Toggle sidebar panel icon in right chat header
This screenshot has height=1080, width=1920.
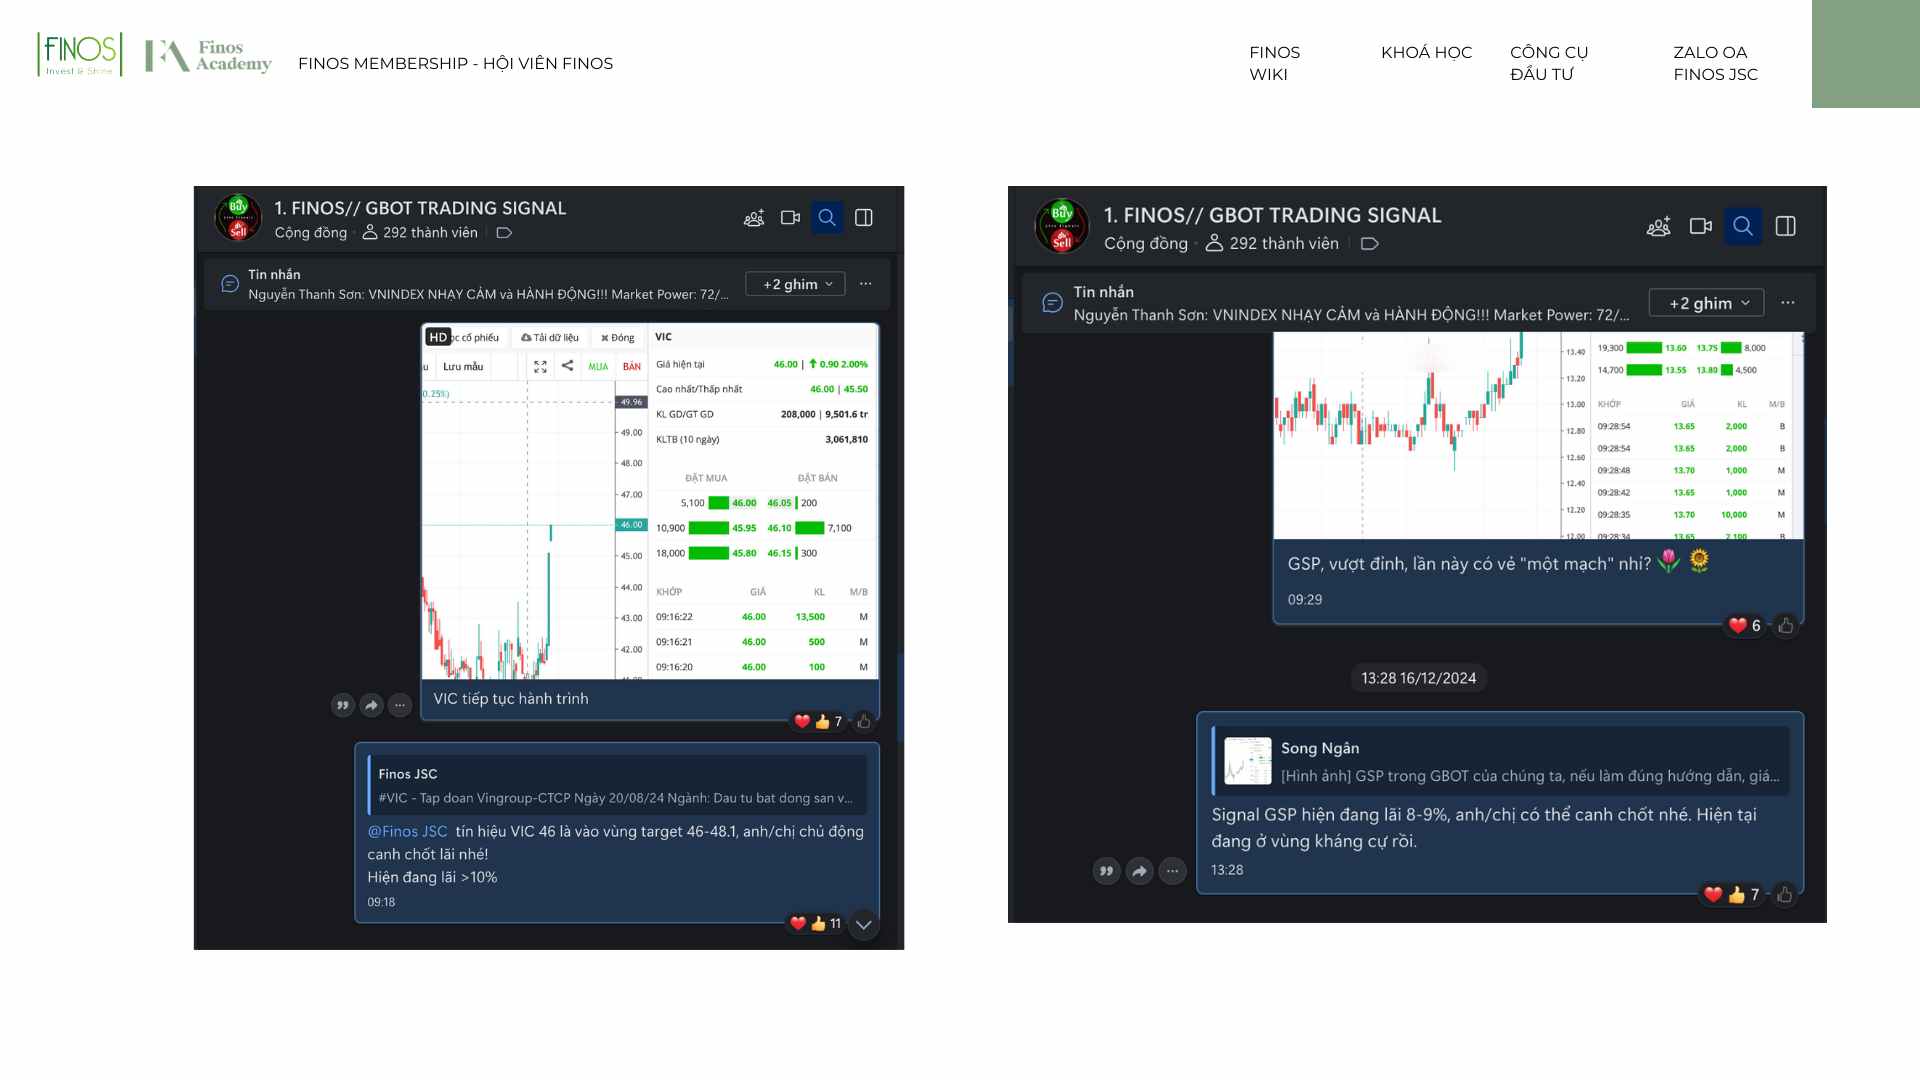[x=1785, y=226]
